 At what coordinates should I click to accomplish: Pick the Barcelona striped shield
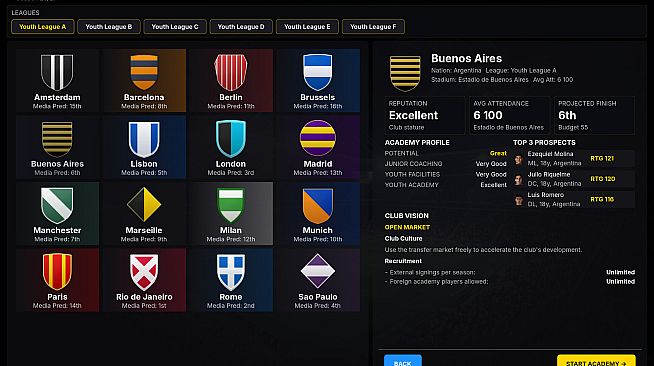tap(144, 73)
